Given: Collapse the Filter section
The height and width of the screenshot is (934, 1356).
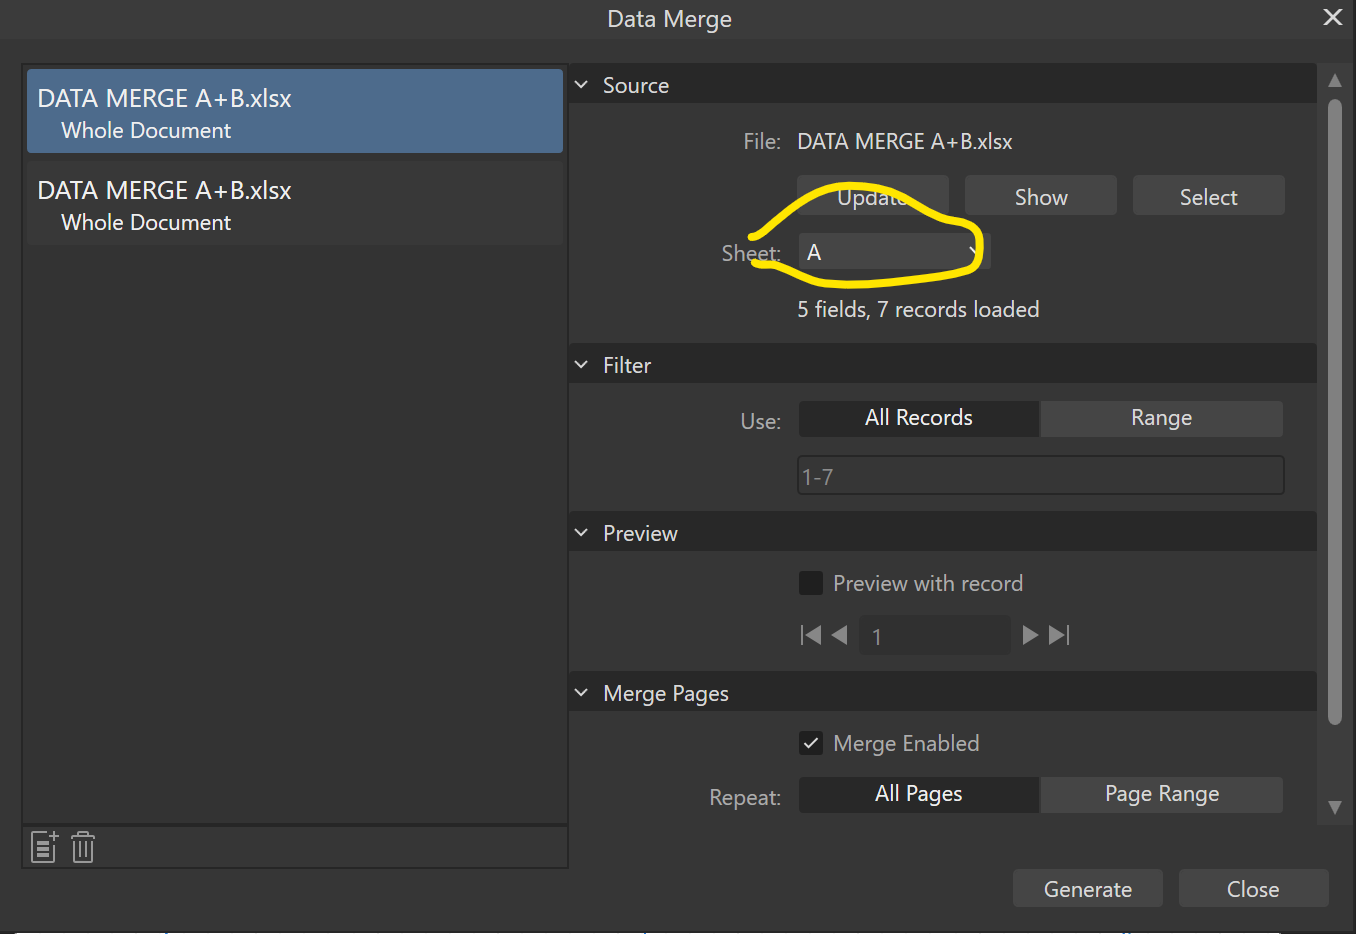Looking at the screenshot, I should coord(582,364).
